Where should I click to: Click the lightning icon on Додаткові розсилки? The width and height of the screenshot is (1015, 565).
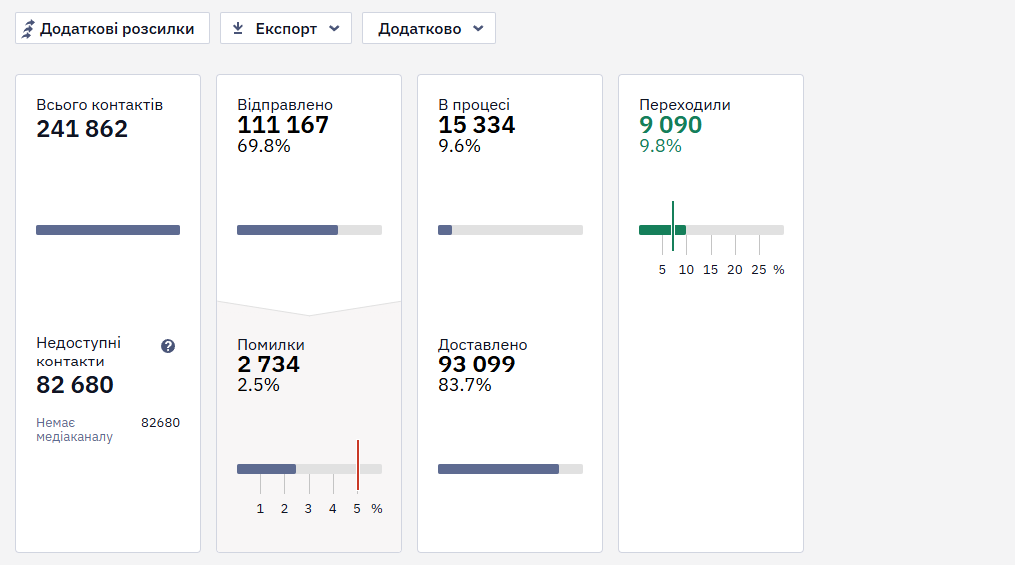(x=28, y=29)
